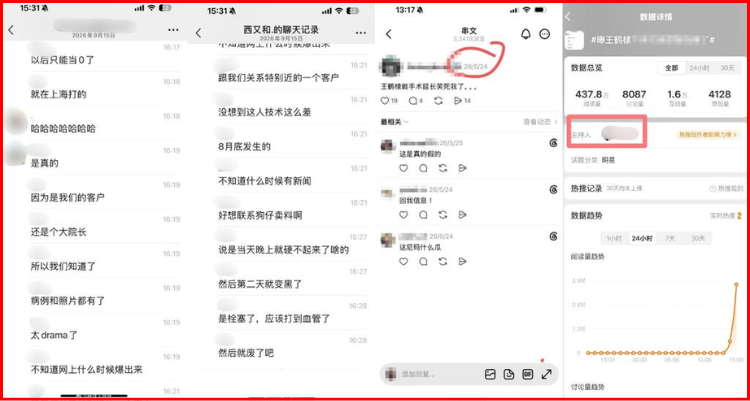Screen dimensions: 750x401
Task: Open the circled more-options icon beside the bell
Action: (545, 34)
